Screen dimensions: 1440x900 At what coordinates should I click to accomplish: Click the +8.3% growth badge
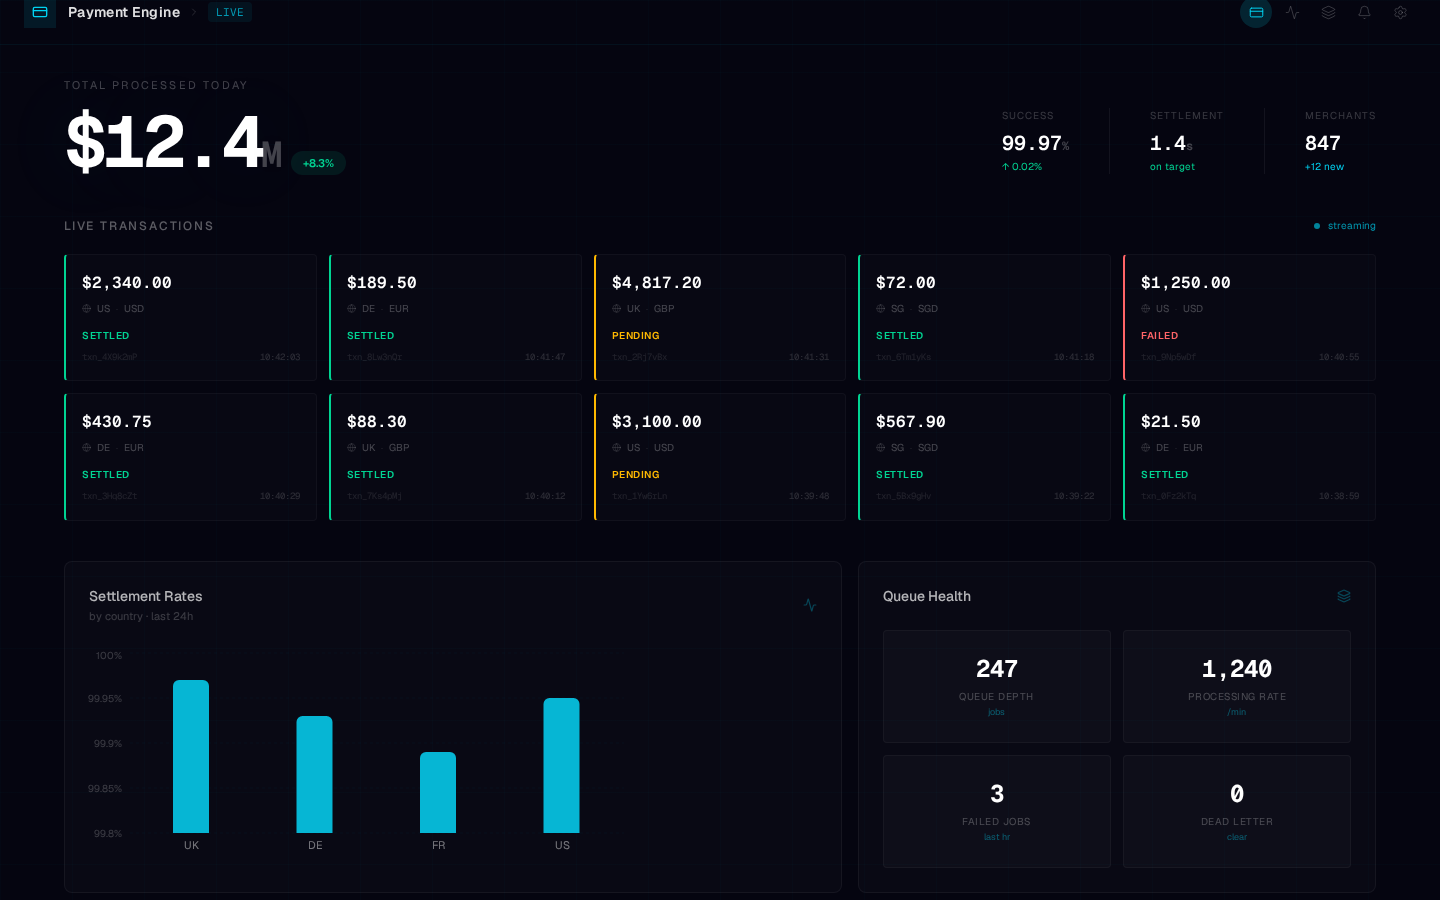[x=318, y=163]
